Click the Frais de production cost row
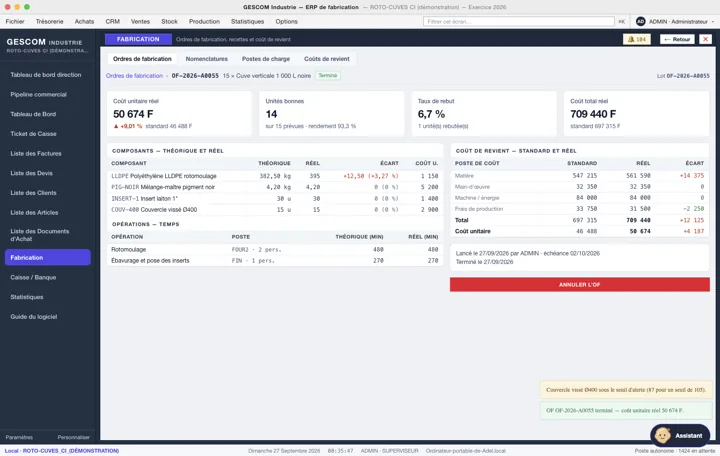Viewport: 720px width, 456px height. 579,209
